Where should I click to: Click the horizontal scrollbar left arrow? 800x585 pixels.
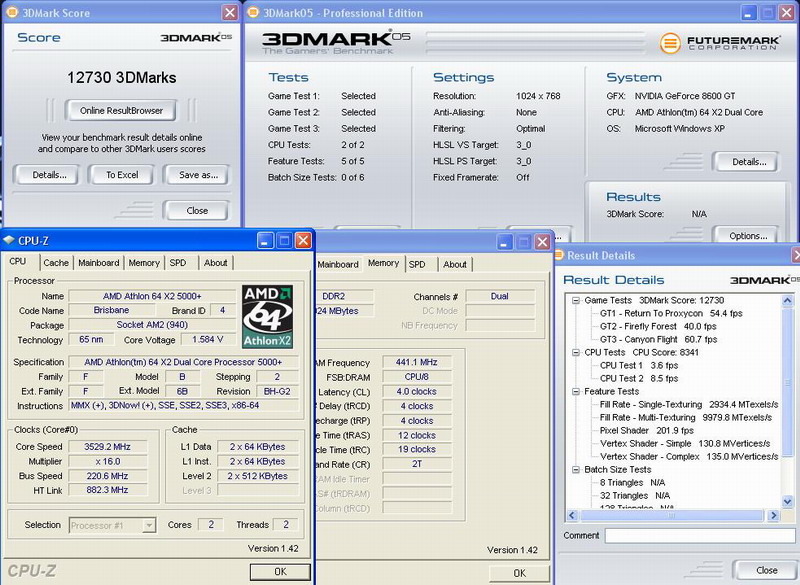[x=572, y=516]
